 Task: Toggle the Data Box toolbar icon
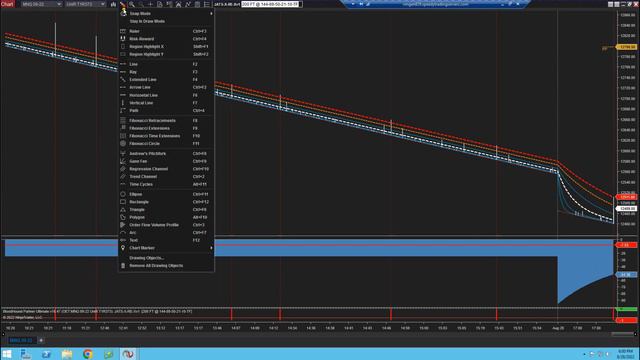(160, 4)
